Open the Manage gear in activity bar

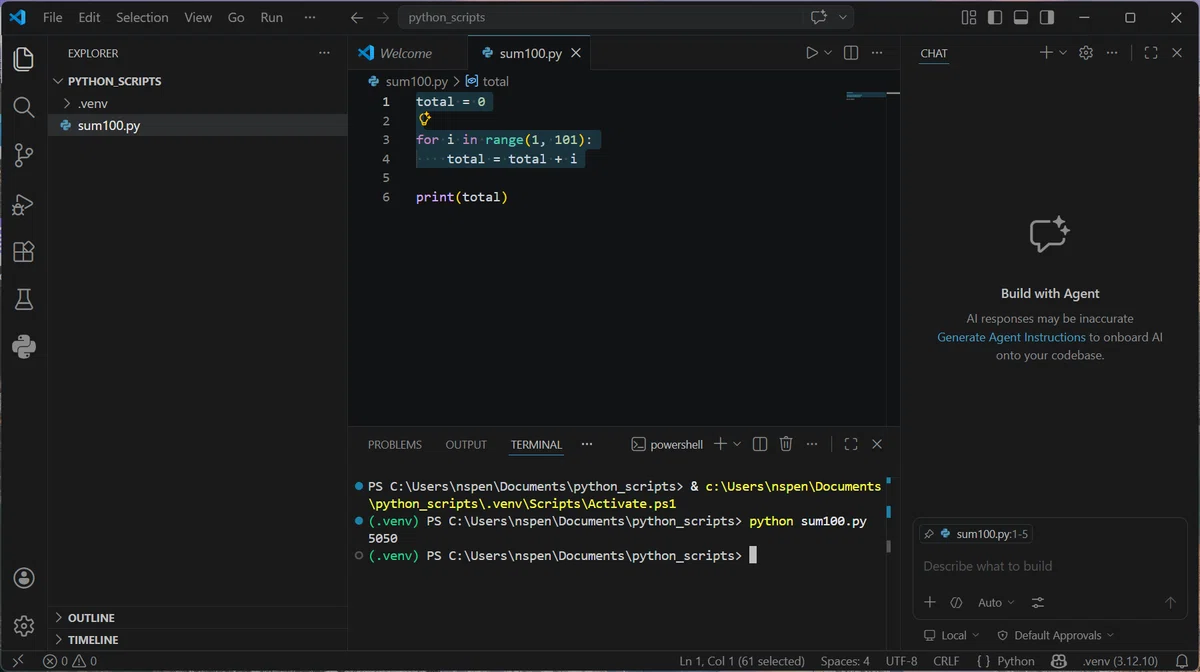[x=24, y=626]
